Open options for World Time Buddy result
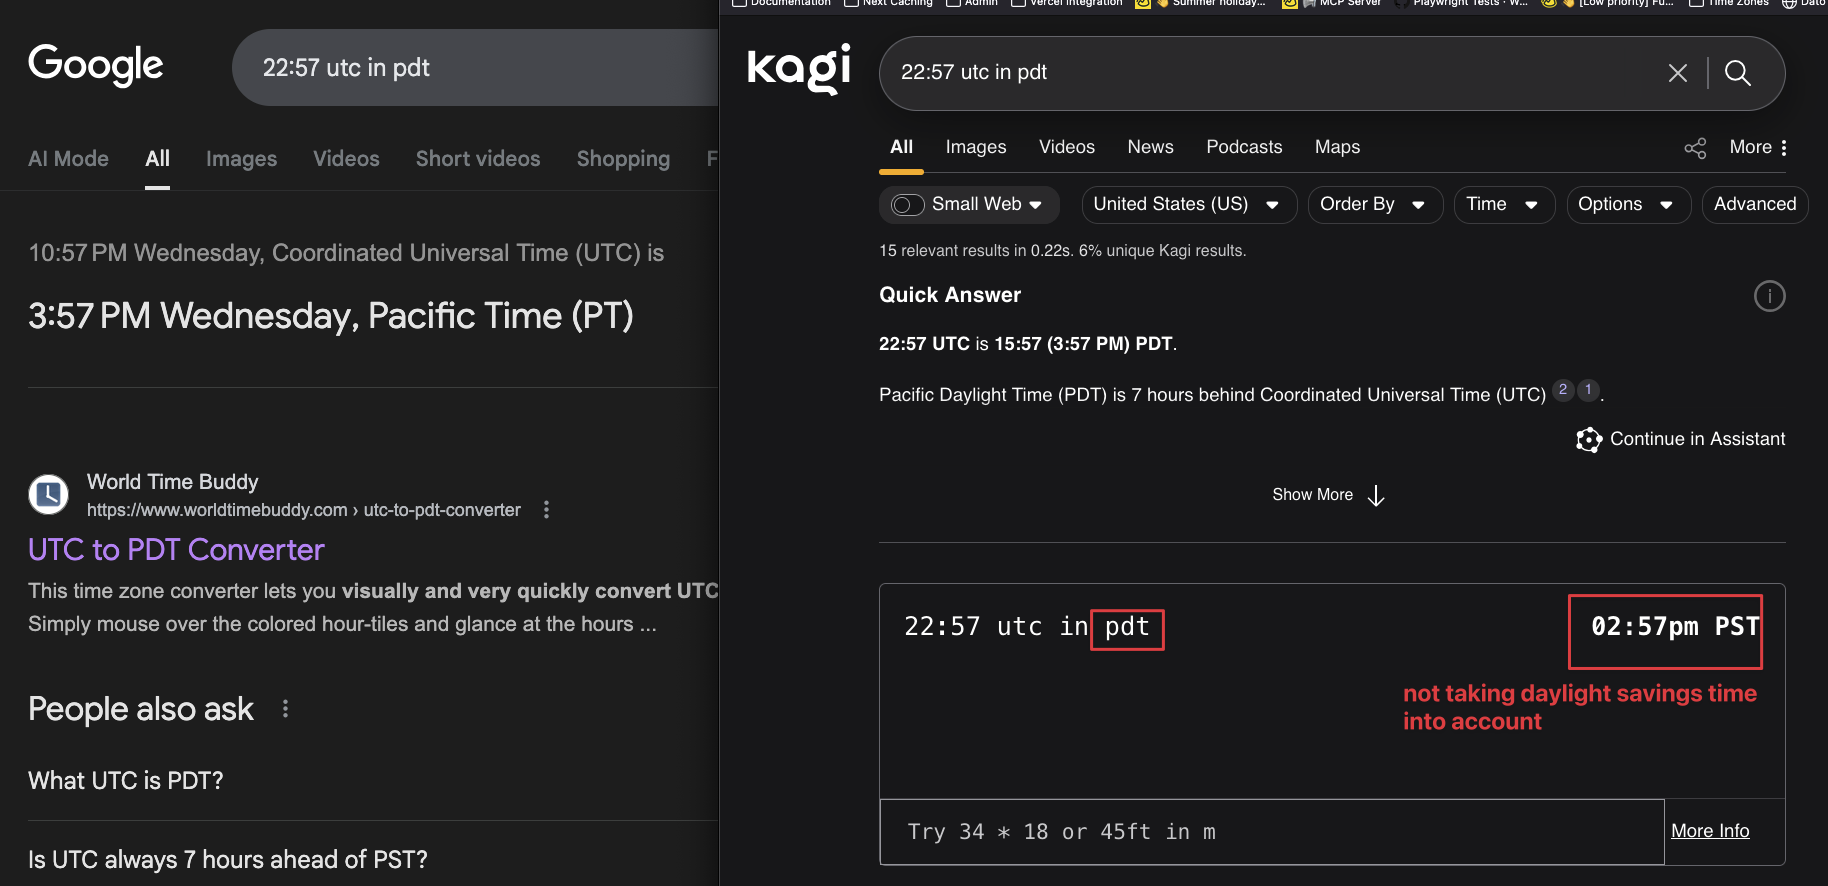Viewport: 1828px width, 886px height. [546, 510]
